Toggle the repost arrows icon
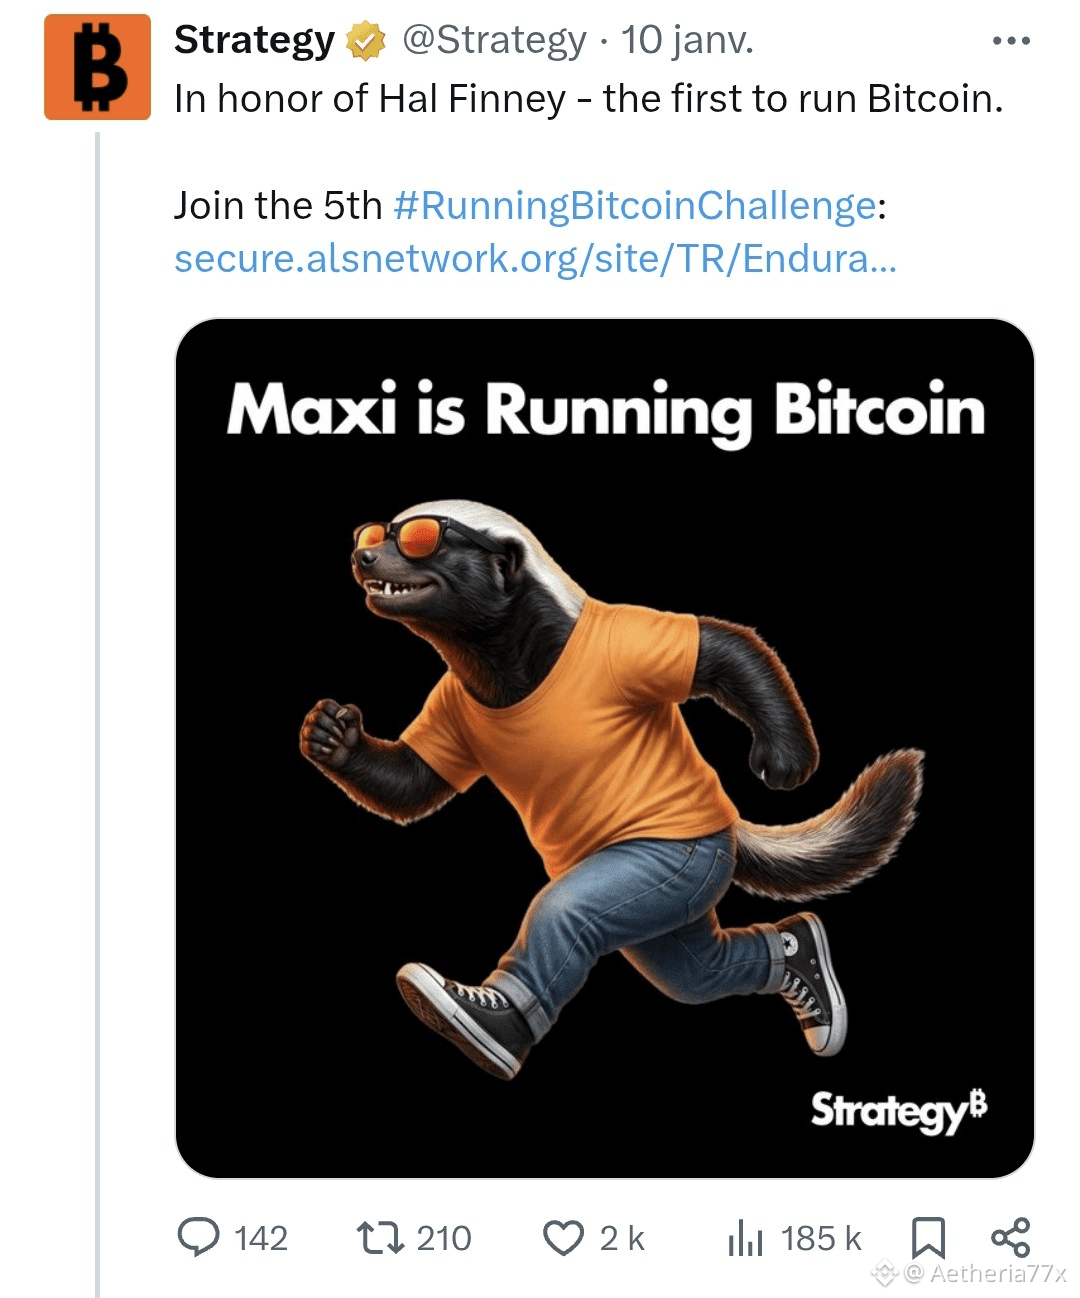1080x1298 pixels. coord(381,1237)
